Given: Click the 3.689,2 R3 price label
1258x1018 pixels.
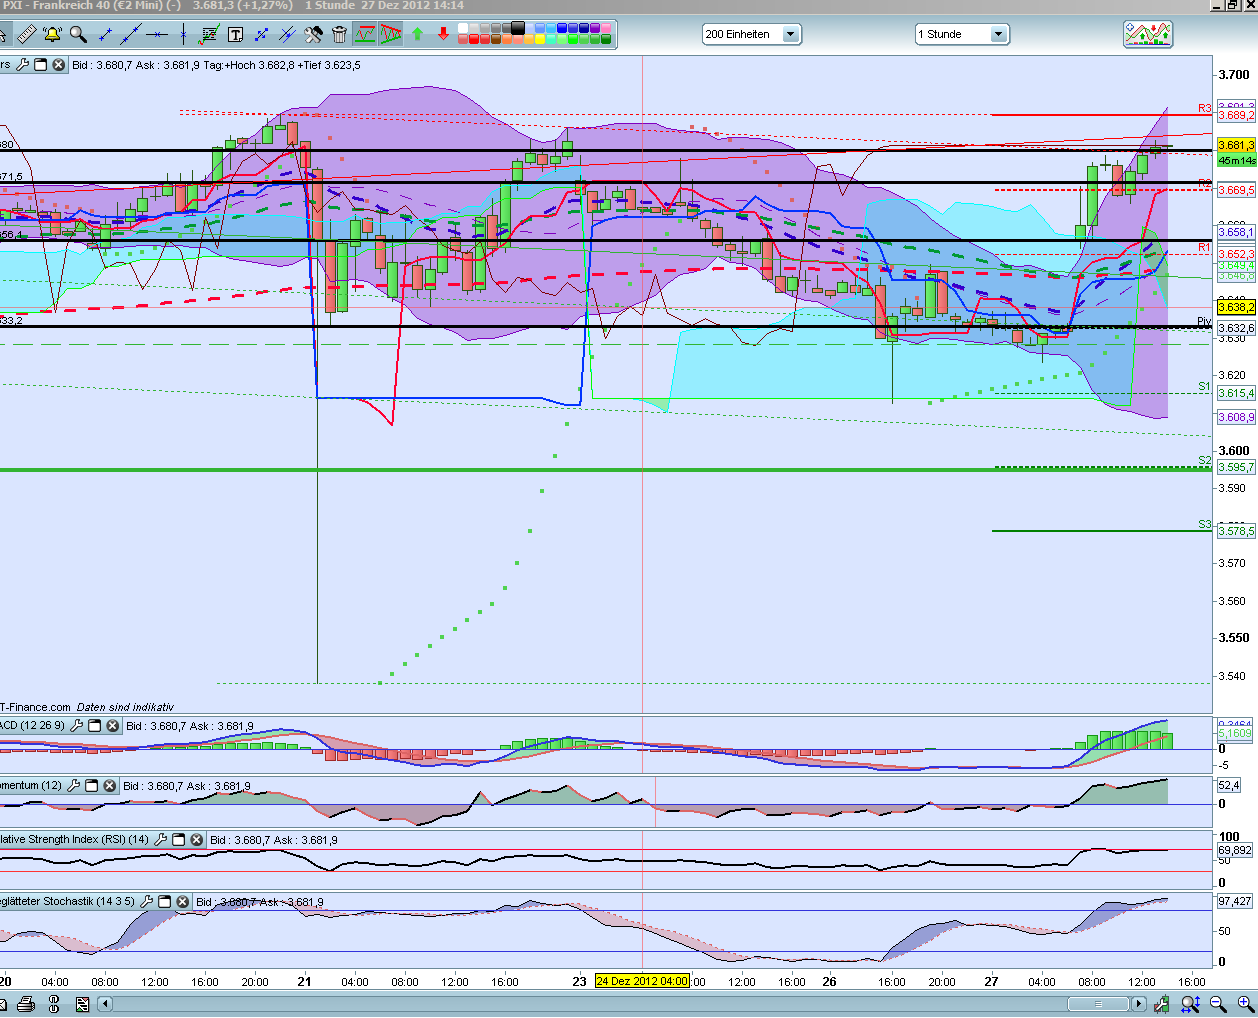Looking at the screenshot, I should tap(1236, 115).
